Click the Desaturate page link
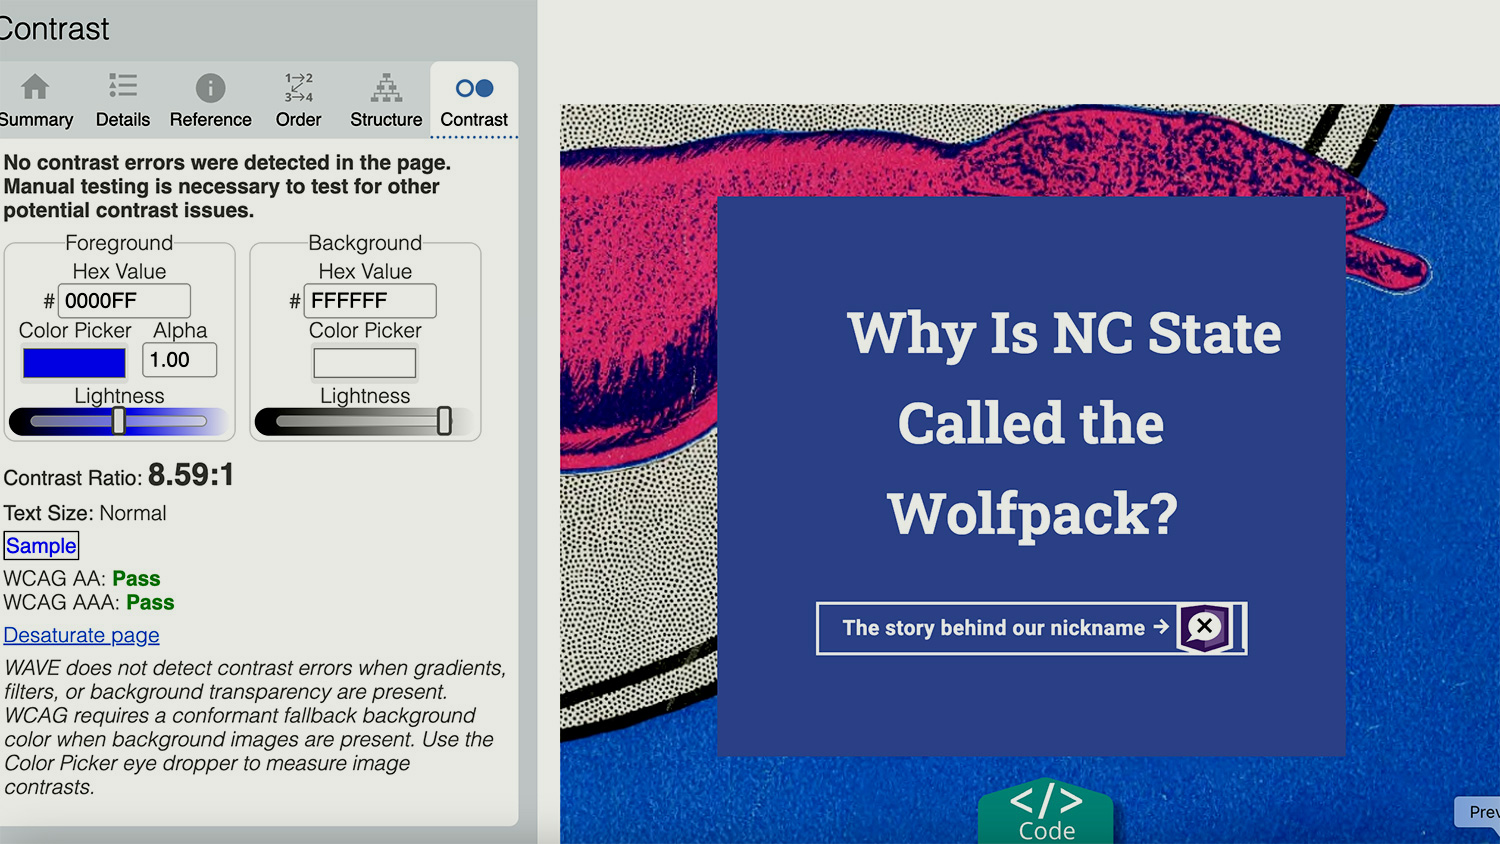1500x844 pixels. point(82,635)
